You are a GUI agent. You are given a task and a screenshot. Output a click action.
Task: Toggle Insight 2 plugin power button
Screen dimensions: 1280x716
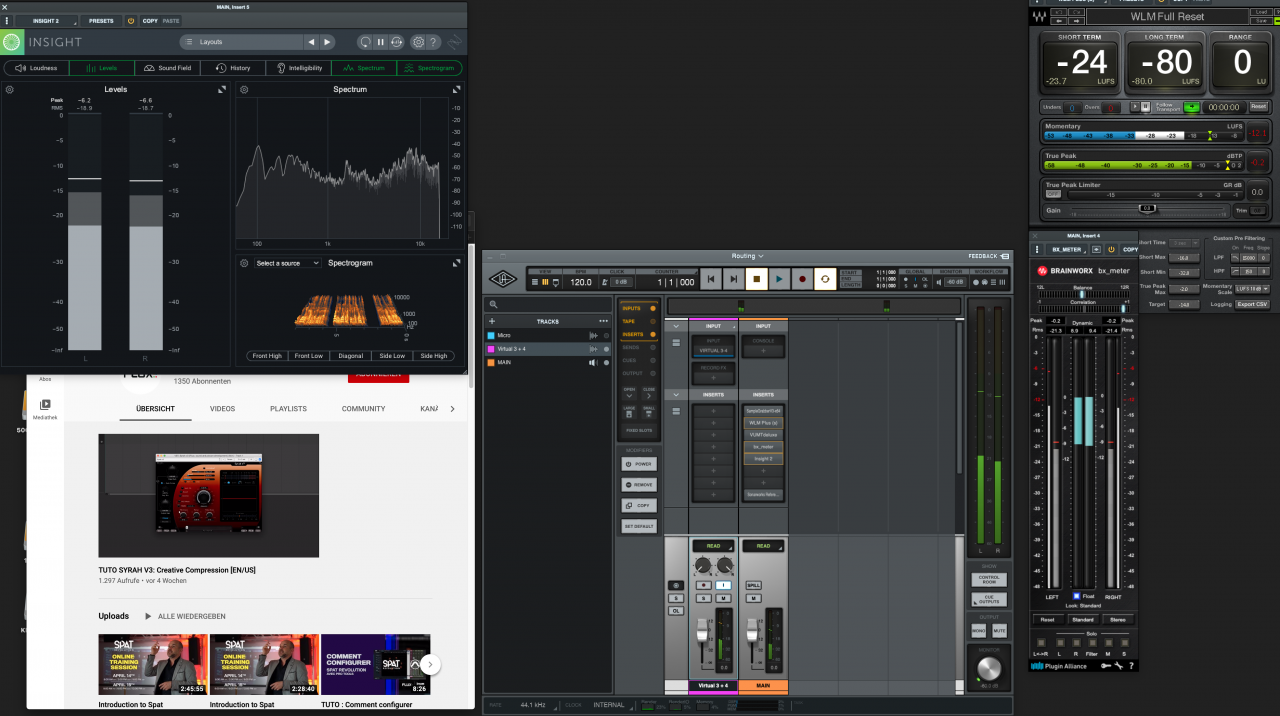[131, 20]
